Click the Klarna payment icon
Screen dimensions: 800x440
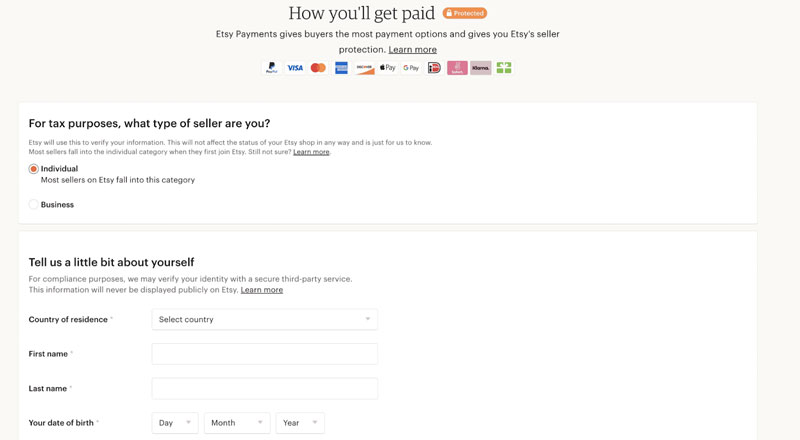(481, 68)
